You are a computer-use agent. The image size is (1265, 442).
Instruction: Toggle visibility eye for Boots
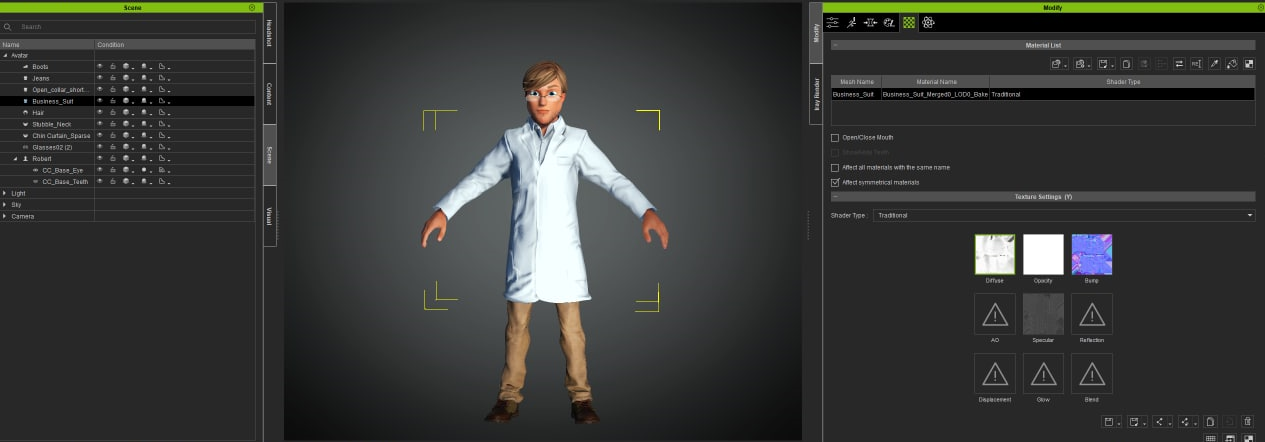pyautogui.click(x=100, y=66)
